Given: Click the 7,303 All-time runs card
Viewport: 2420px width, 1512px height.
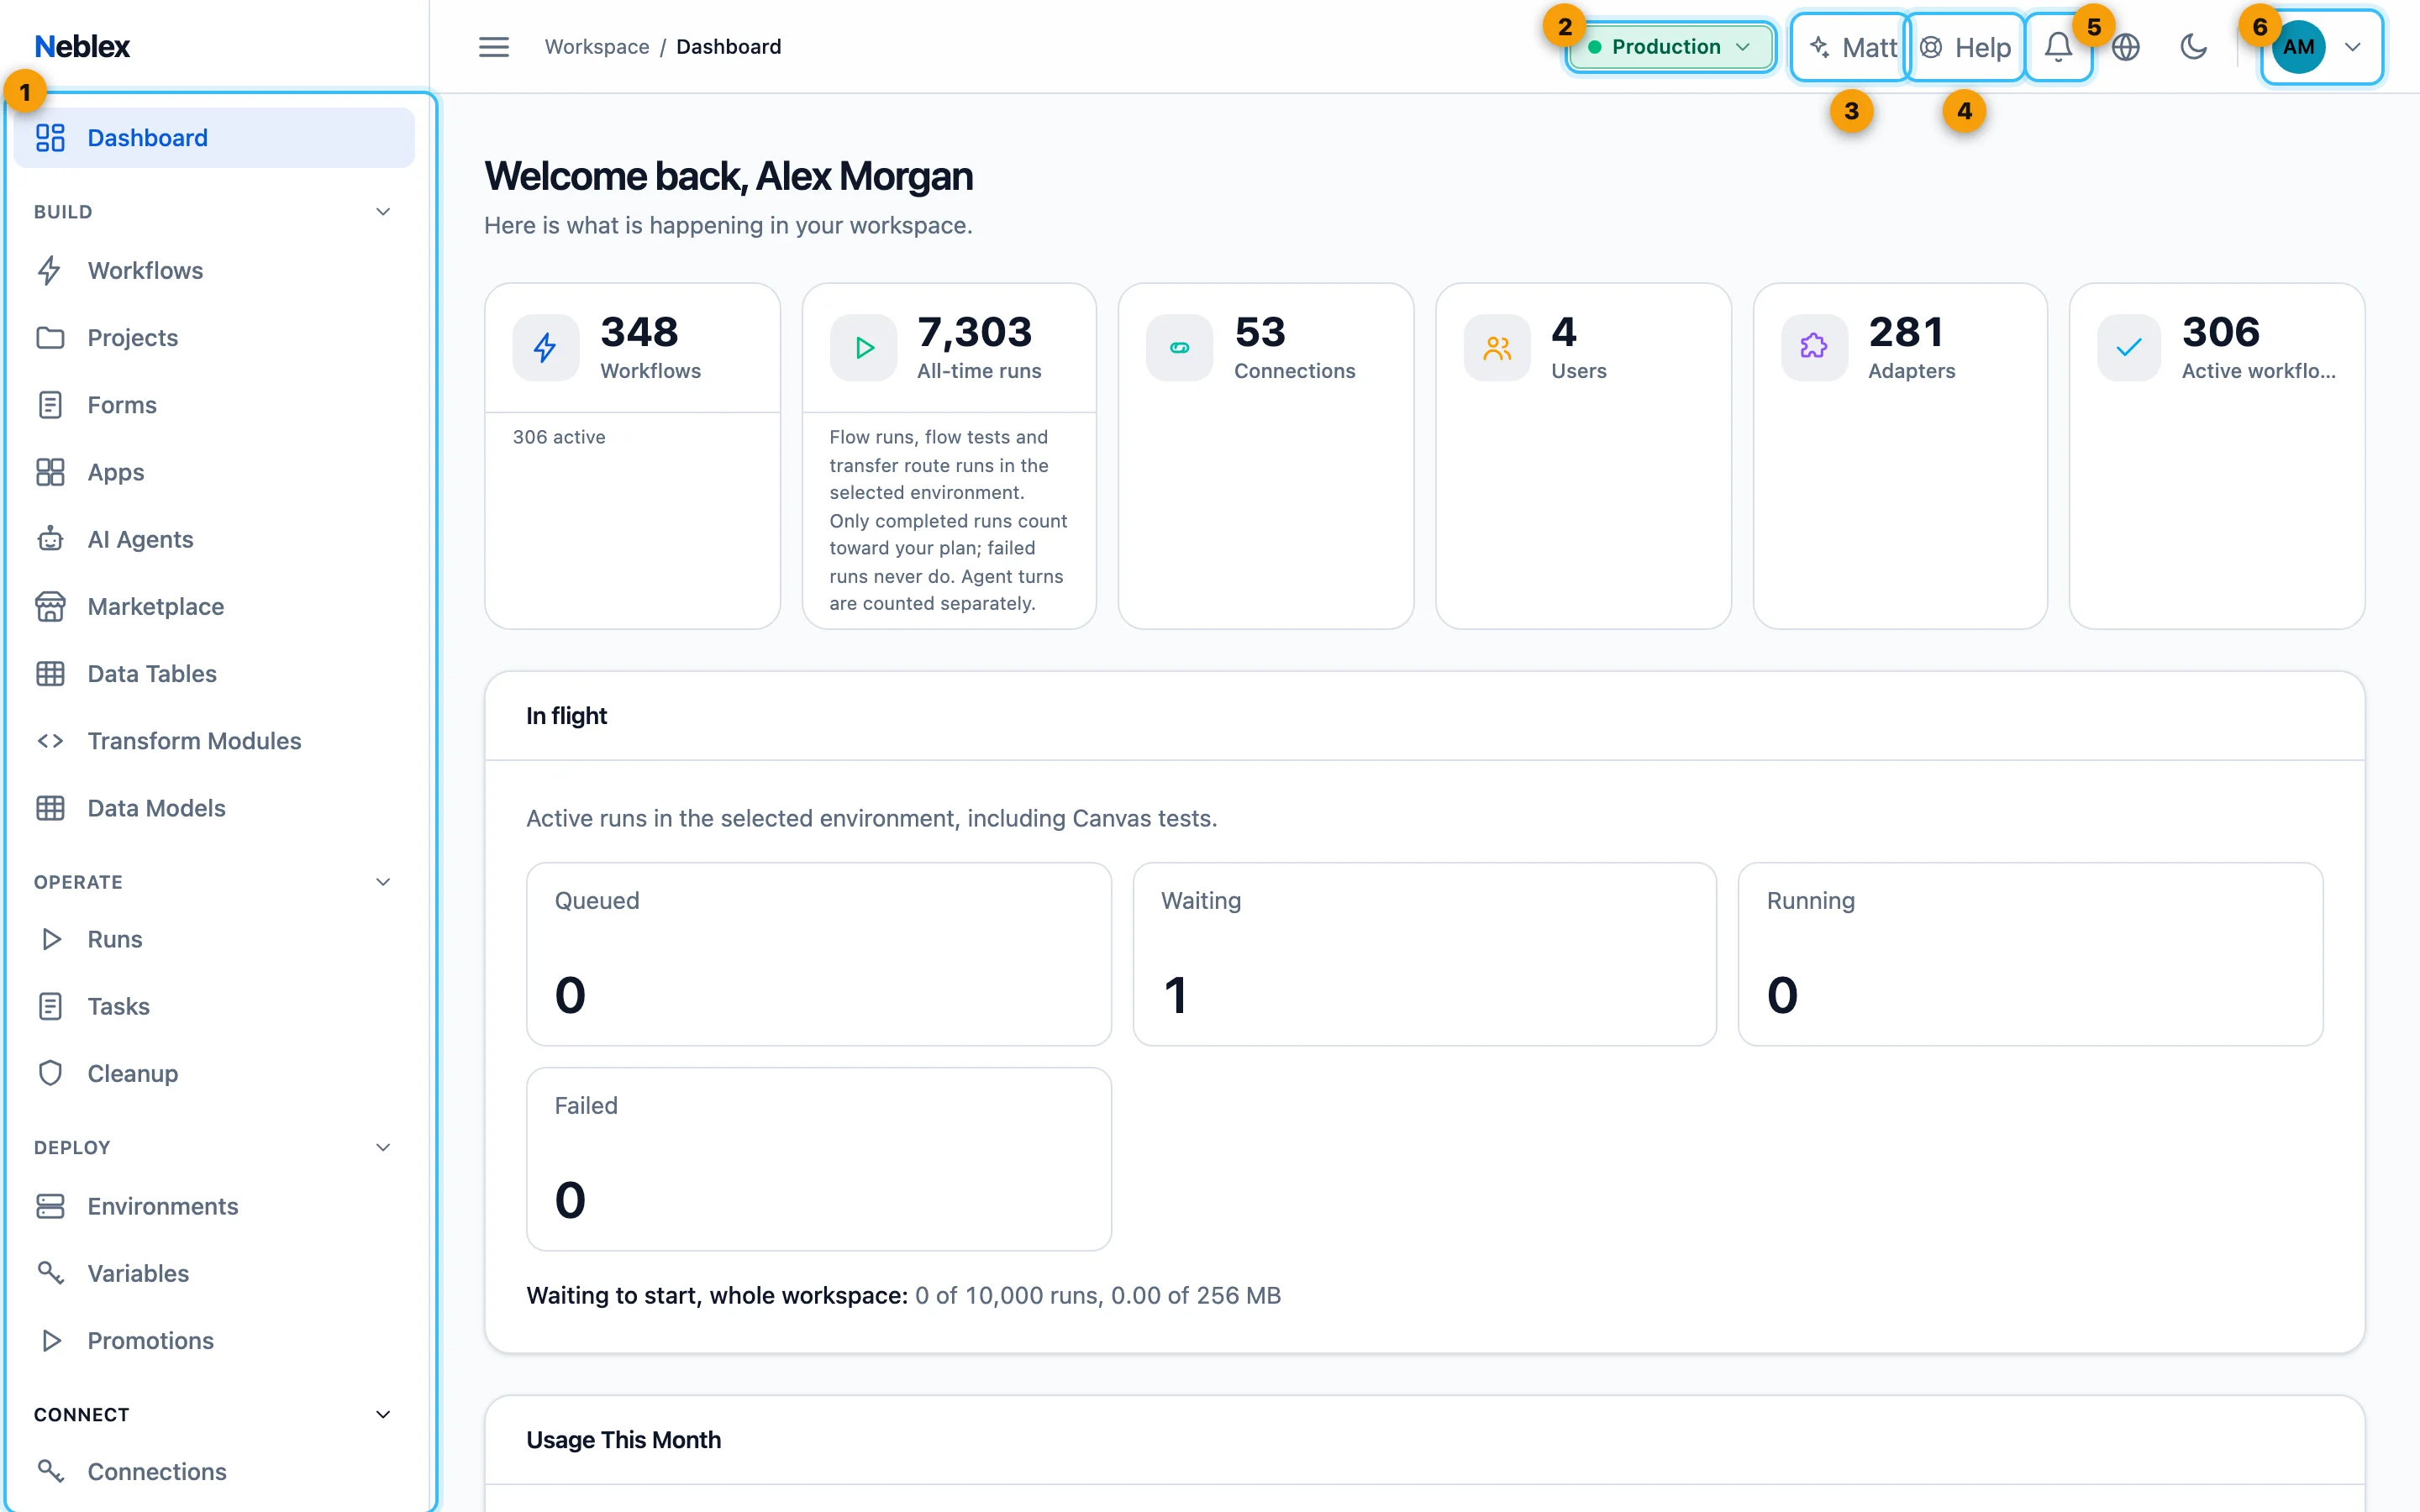Looking at the screenshot, I should (x=949, y=456).
